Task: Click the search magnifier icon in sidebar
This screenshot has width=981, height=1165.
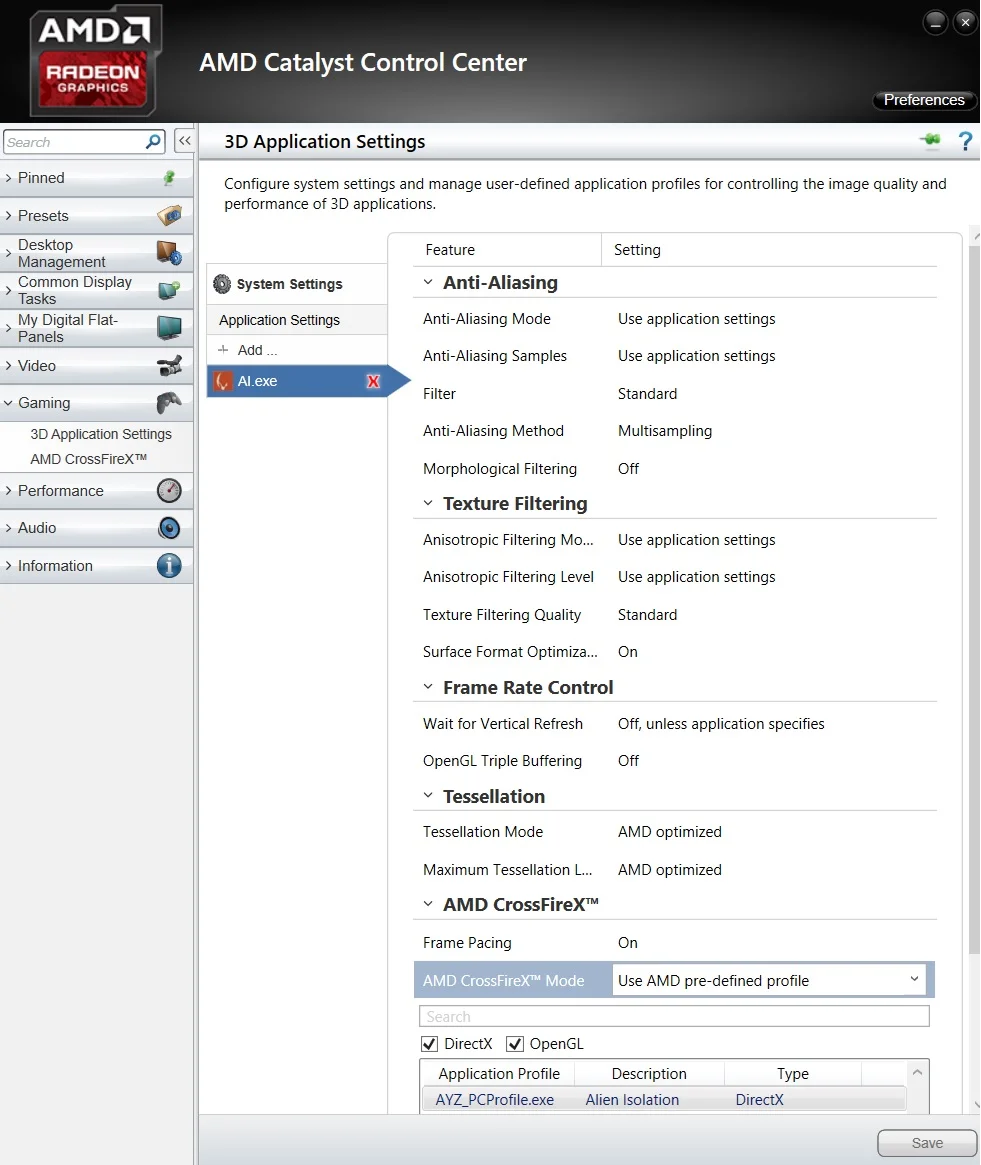Action: click(153, 141)
